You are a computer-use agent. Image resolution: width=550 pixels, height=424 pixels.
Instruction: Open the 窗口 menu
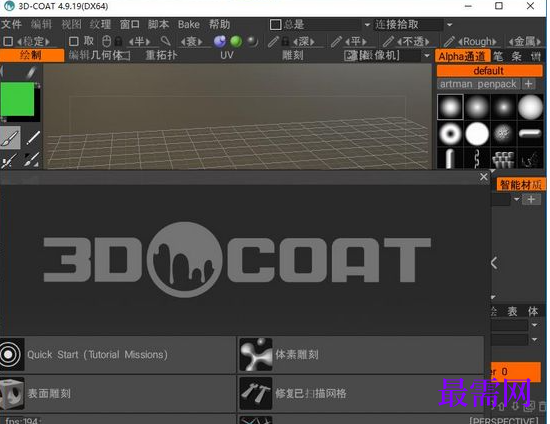coord(129,25)
